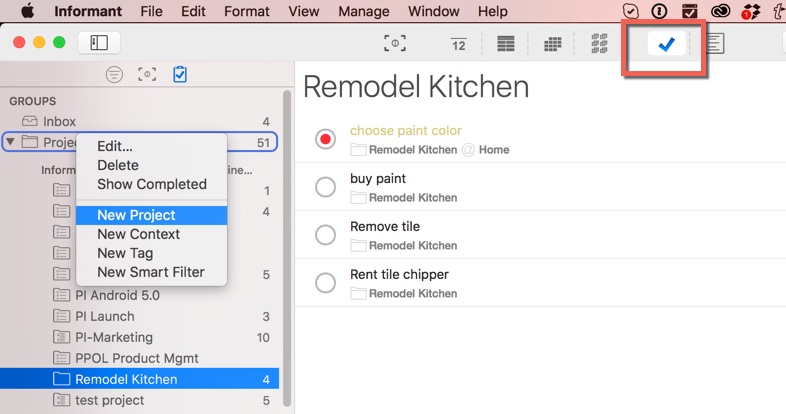786x414 pixels.
Task: Mark 'choose paint color' task complete
Action: pos(325,139)
